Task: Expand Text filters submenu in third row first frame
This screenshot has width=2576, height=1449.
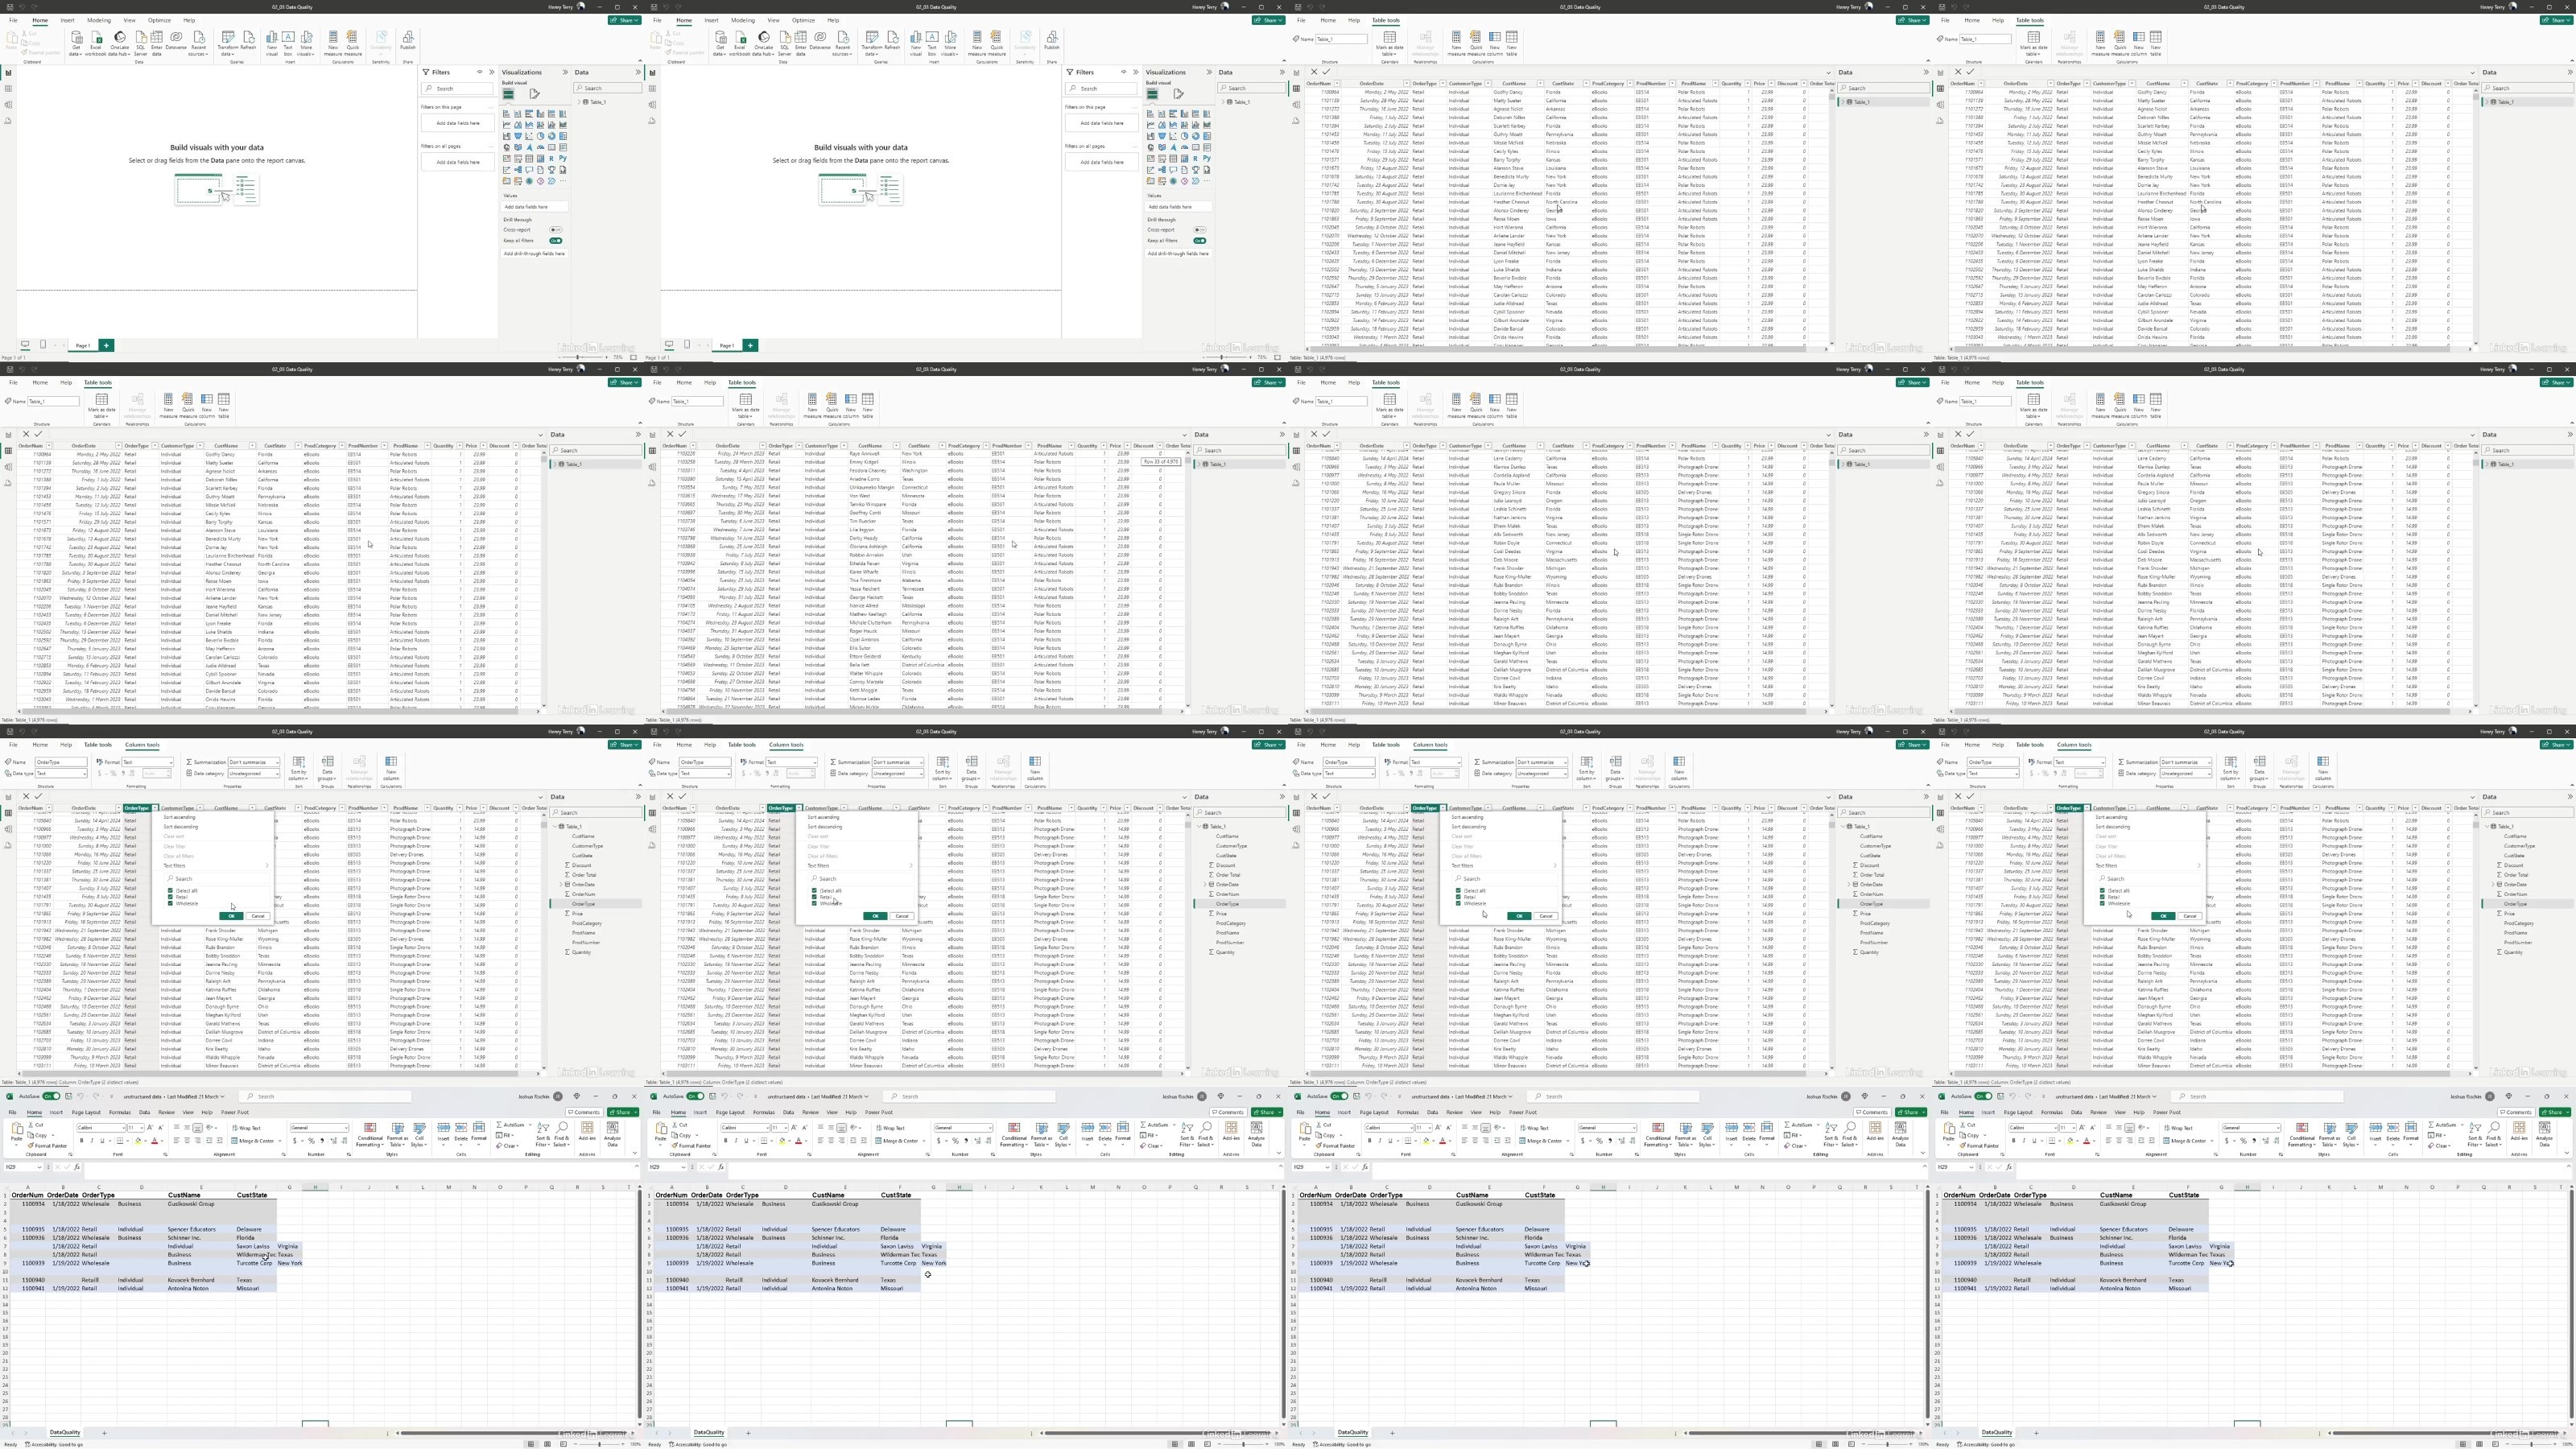Action: click(215, 866)
